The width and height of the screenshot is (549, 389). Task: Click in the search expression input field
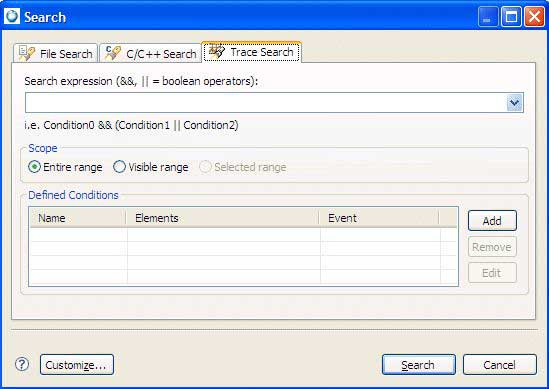point(266,103)
